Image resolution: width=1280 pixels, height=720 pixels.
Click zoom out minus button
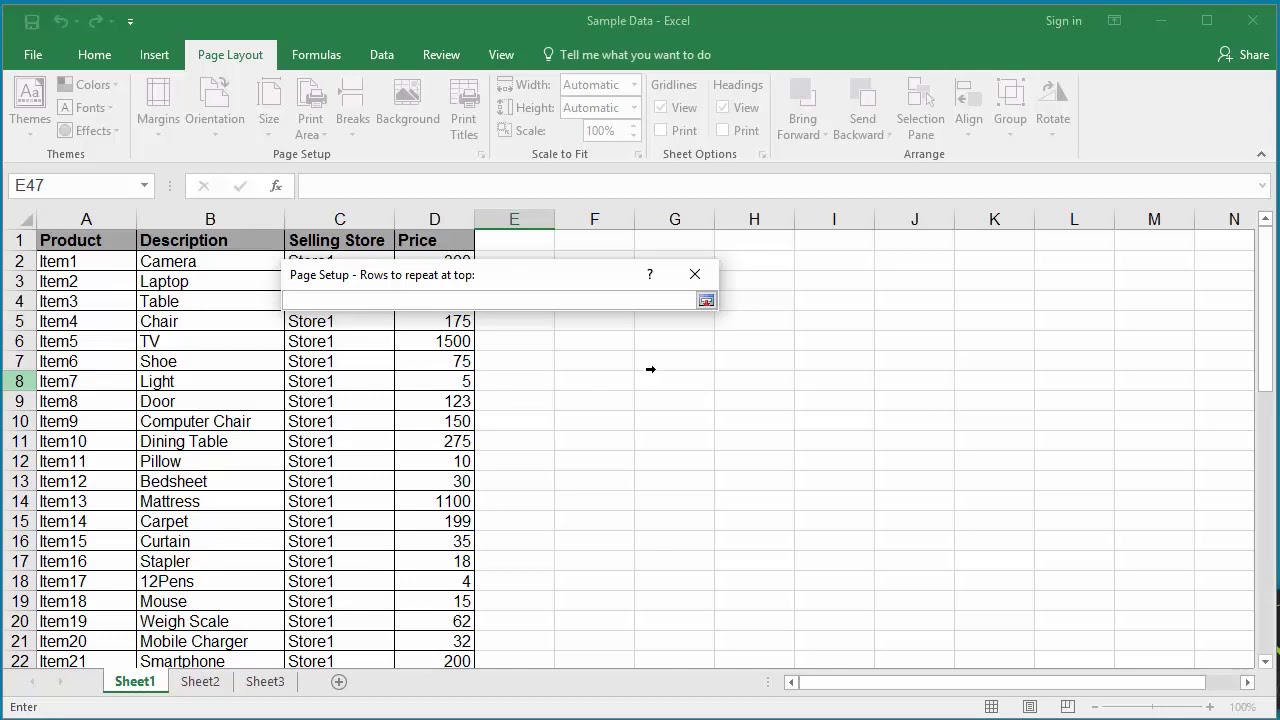1094,707
